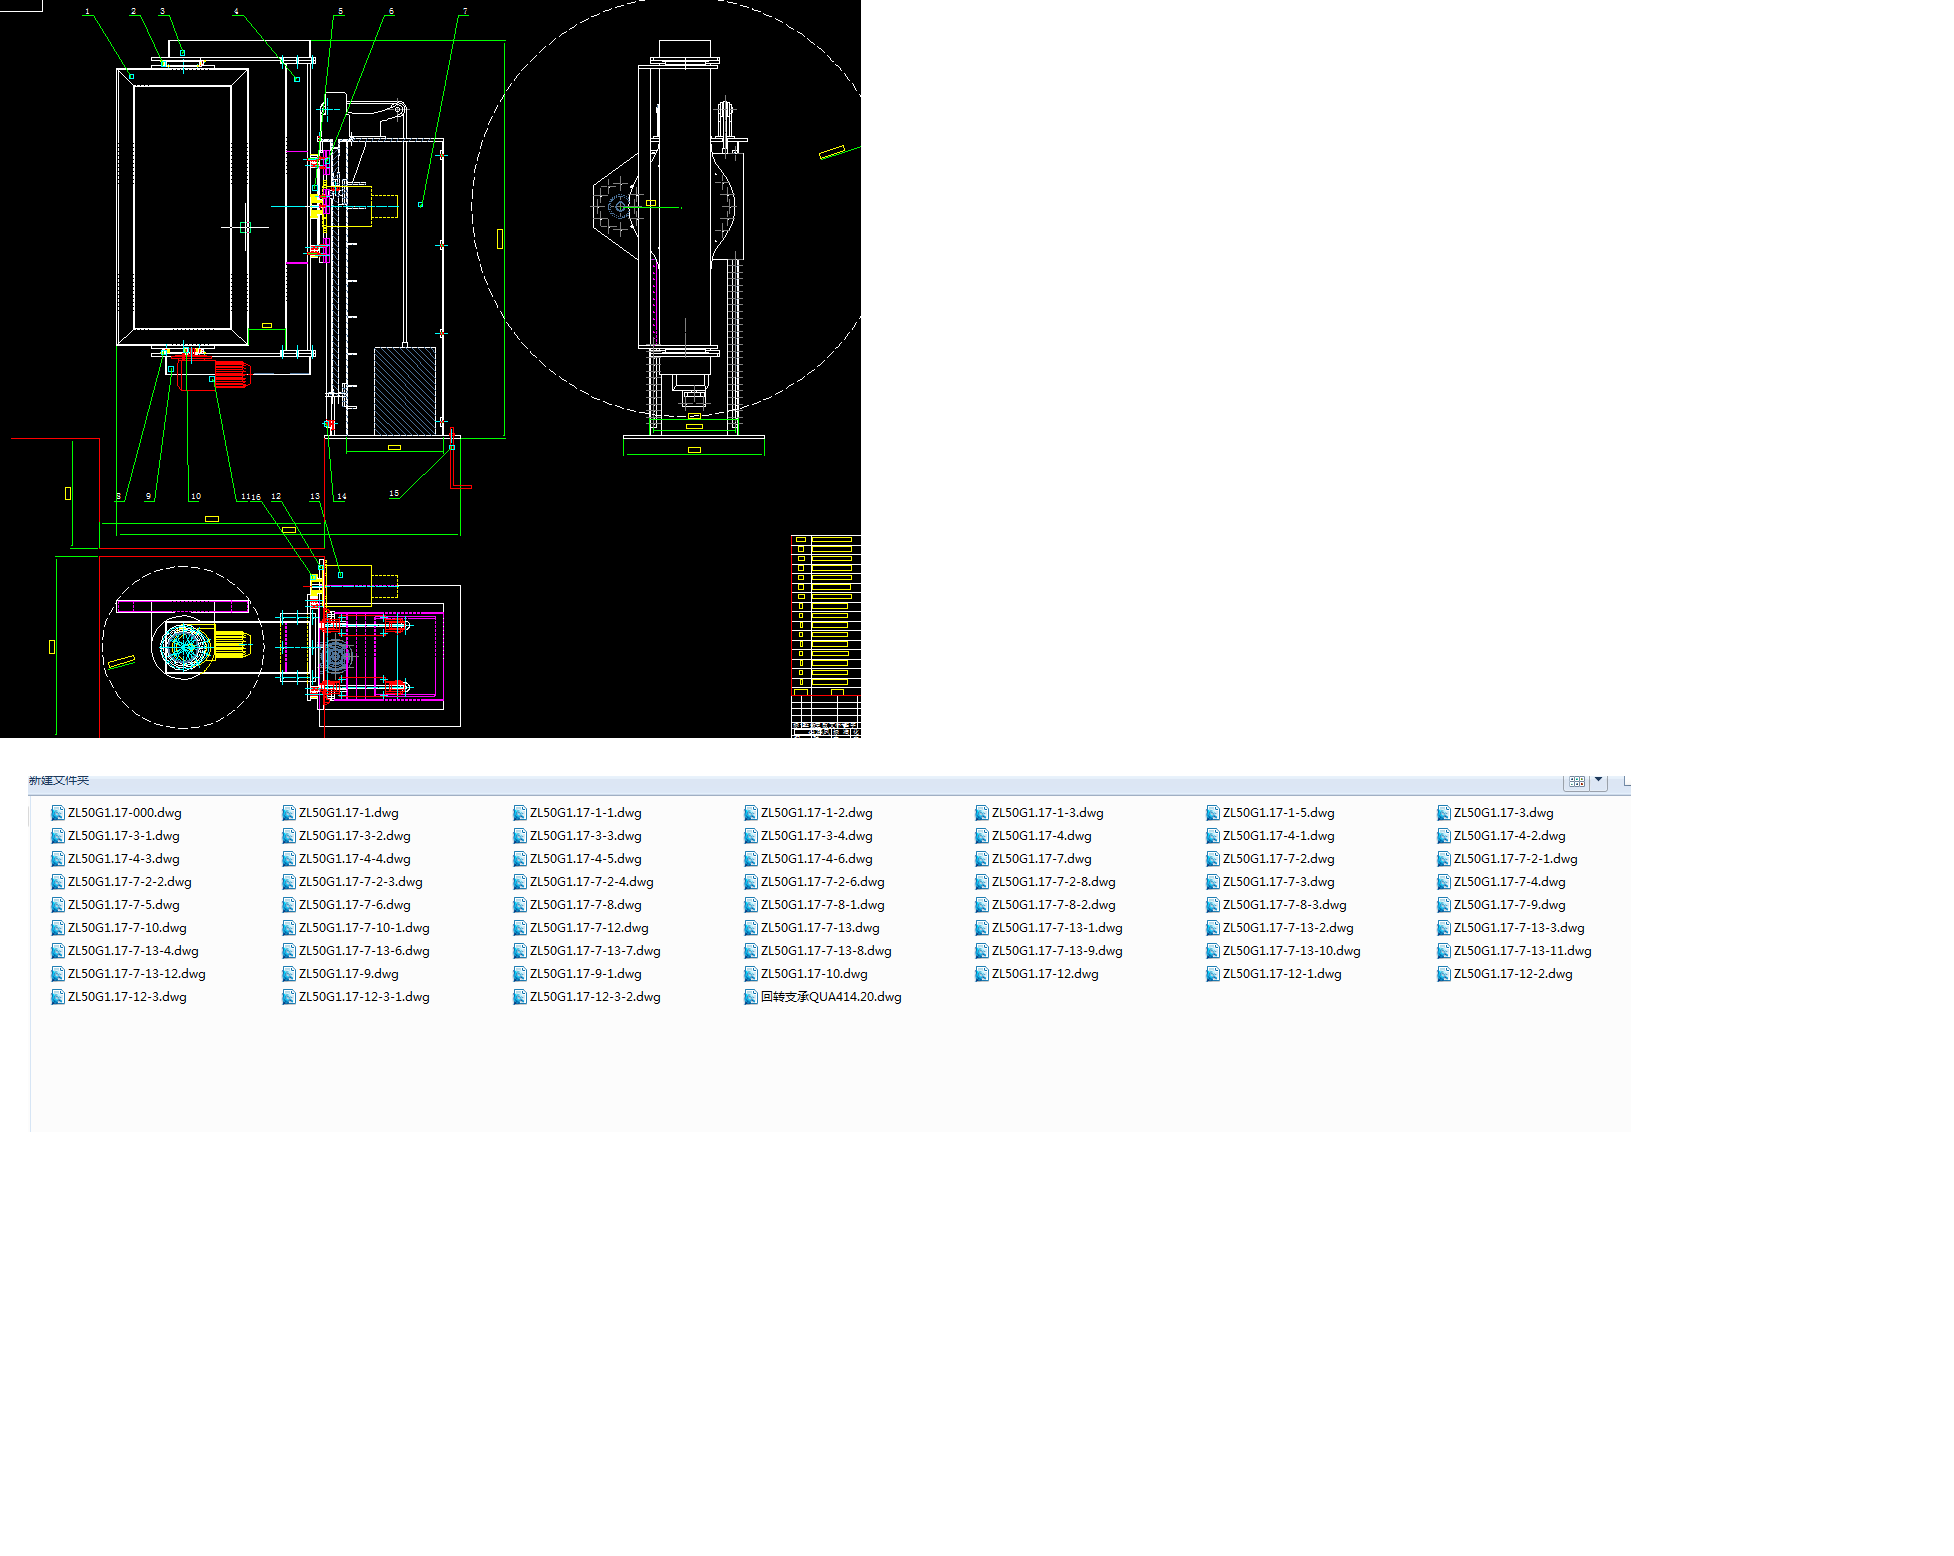Viewport: 1954px width, 1556px height.
Task: Select file ZL50G1.17-12-1.dwg
Action: click(x=1281, y=974)
